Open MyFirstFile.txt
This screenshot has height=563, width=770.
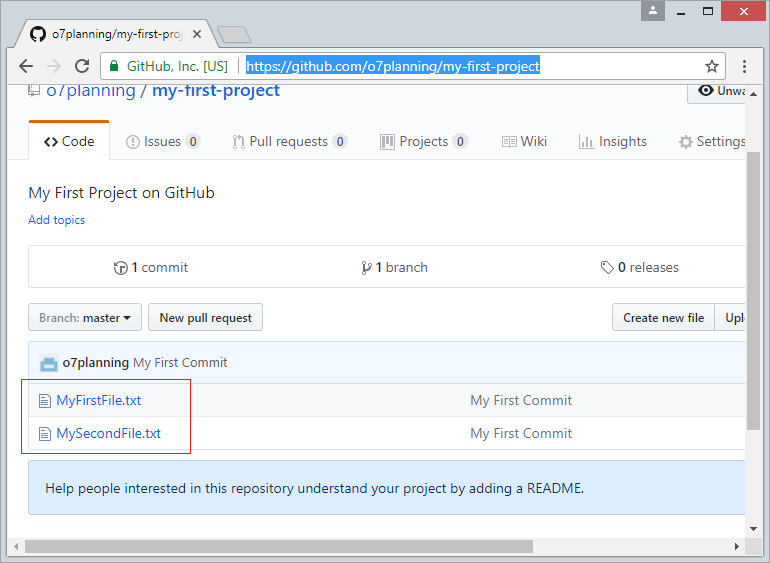(x=99, y=400)
